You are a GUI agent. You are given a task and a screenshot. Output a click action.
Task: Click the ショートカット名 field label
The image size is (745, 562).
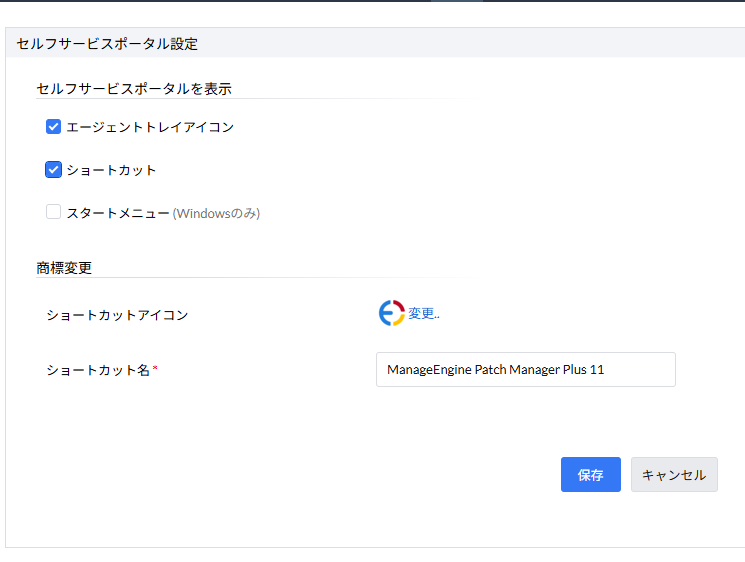98,370
